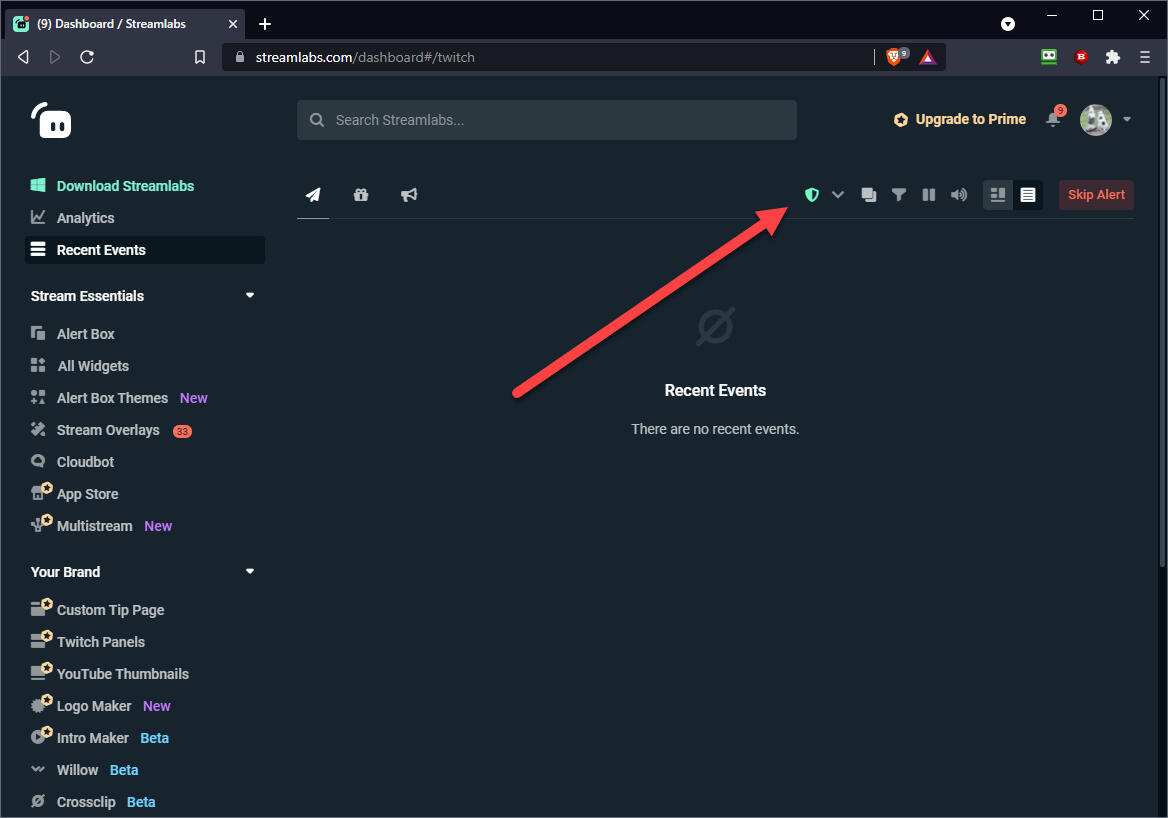The width and height of the screenshot is (1168, 818).
Task: Click the pop-out windows icon in events toolbar
Action: pyautogui.click(x=869, y=195)
